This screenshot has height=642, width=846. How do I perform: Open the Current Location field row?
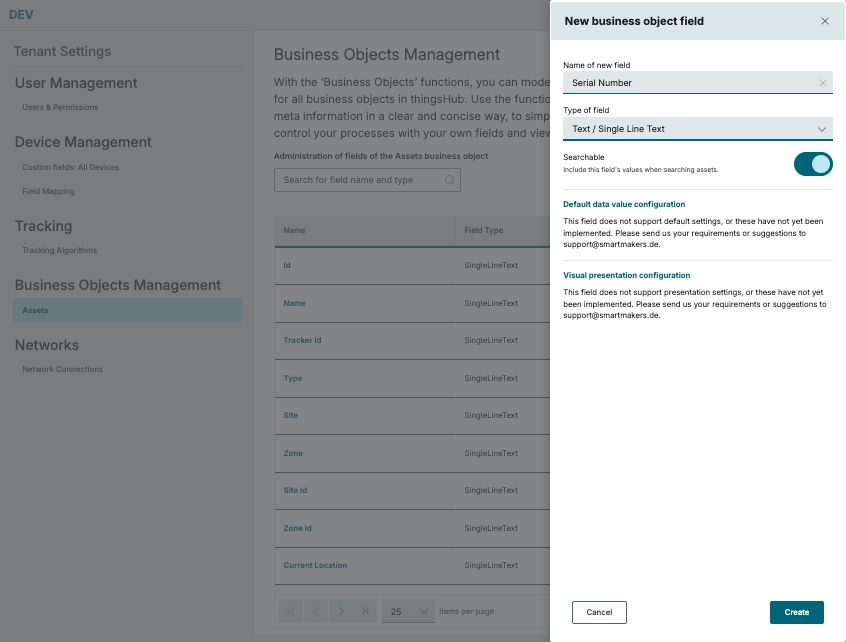click(412, 565)
